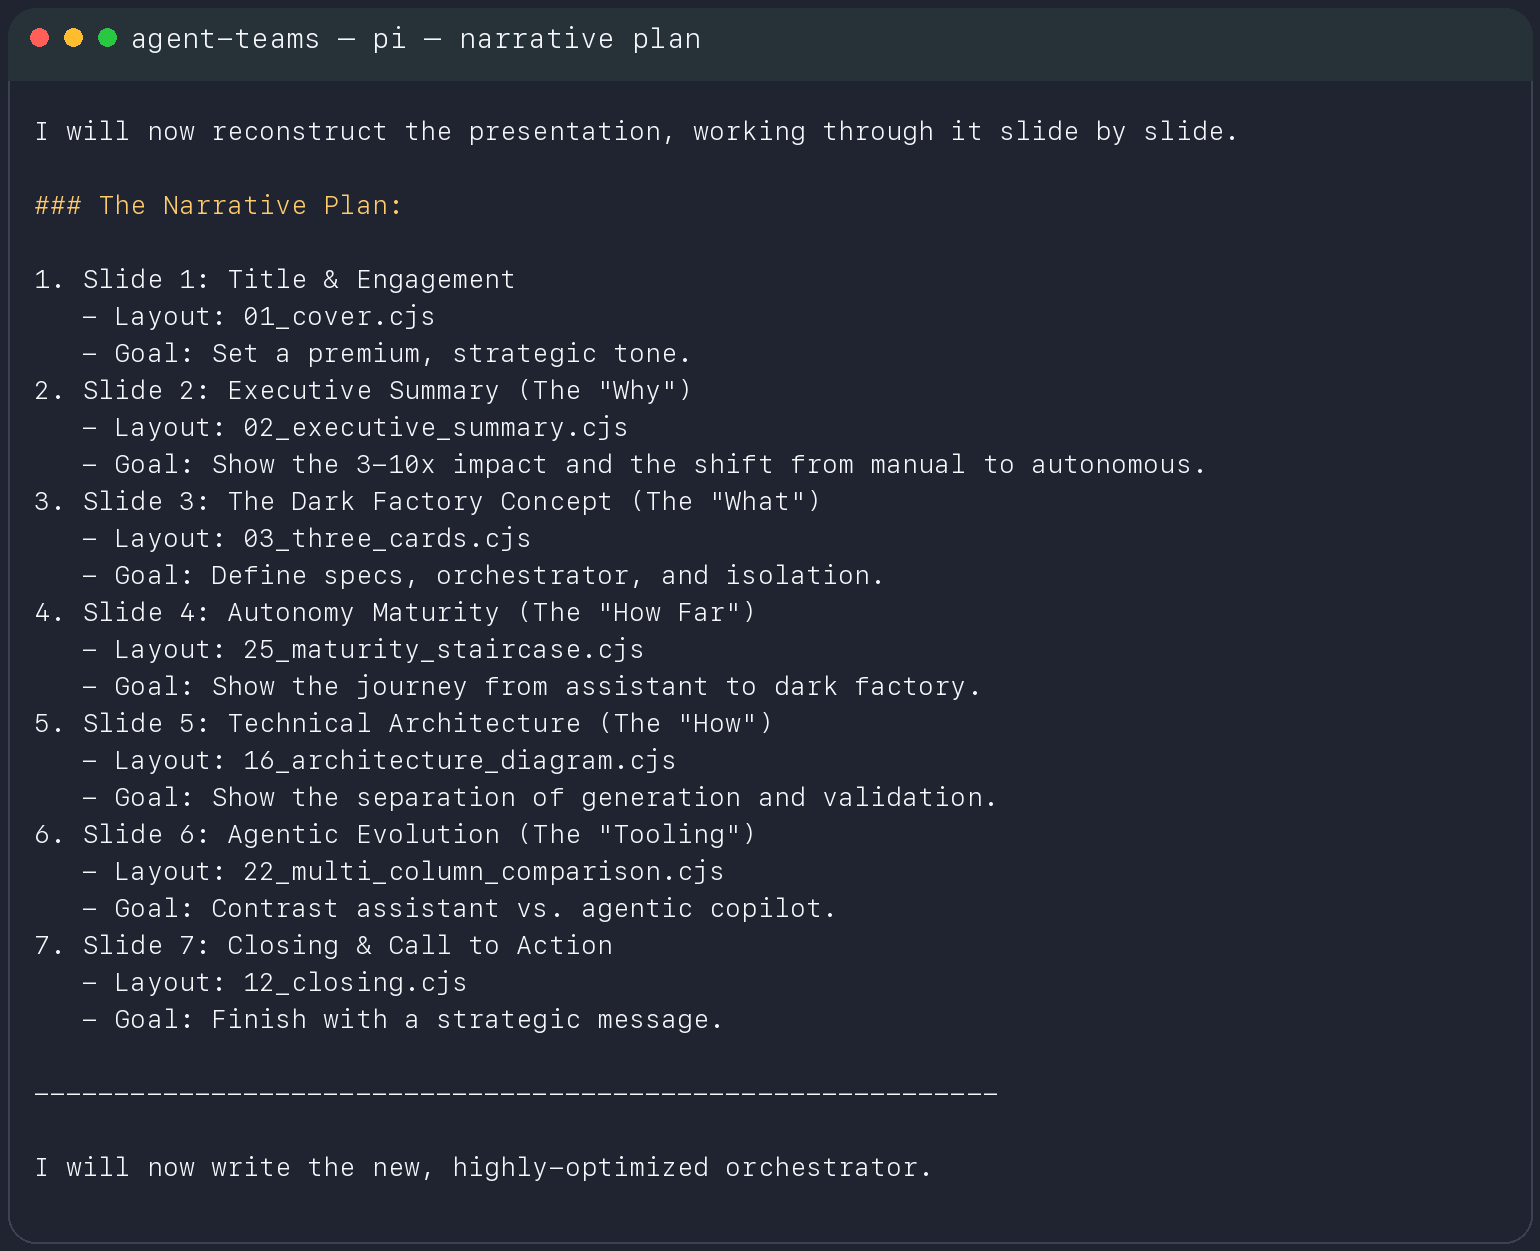Click the yellow minimize window button
1540x1251 pixels.
click(73, 38)
